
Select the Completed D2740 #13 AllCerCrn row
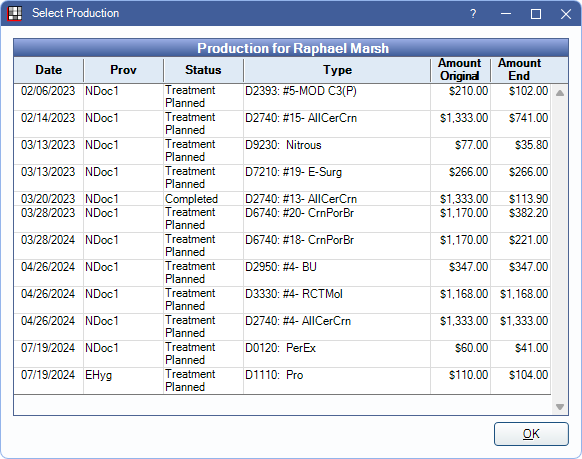(282, 199)
